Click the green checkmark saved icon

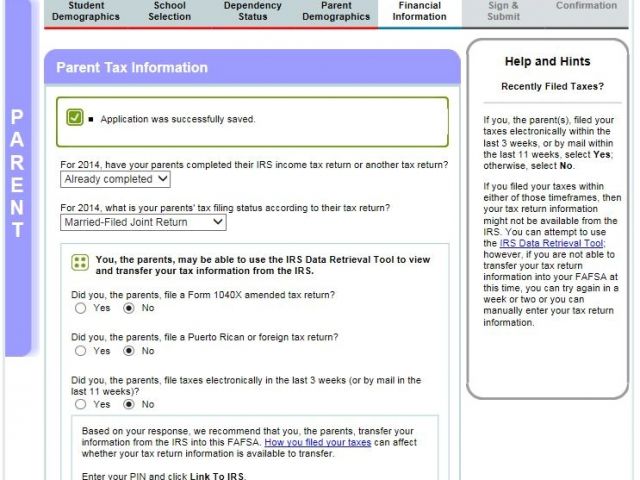click(75, 118)
